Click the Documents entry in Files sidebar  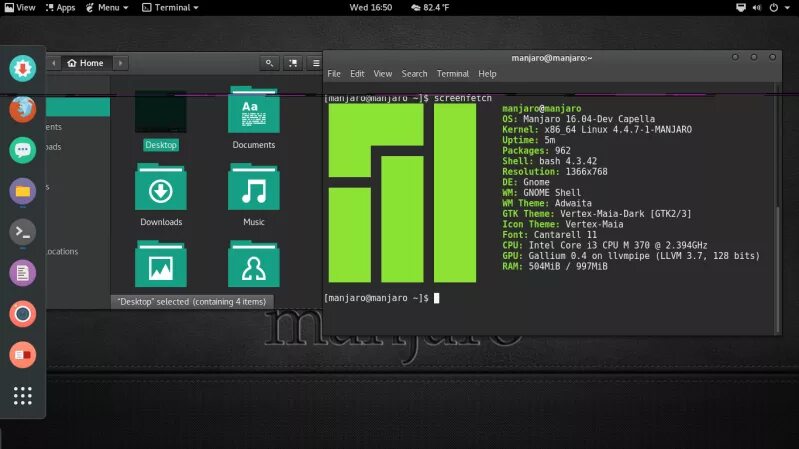[x=78, y=127]
